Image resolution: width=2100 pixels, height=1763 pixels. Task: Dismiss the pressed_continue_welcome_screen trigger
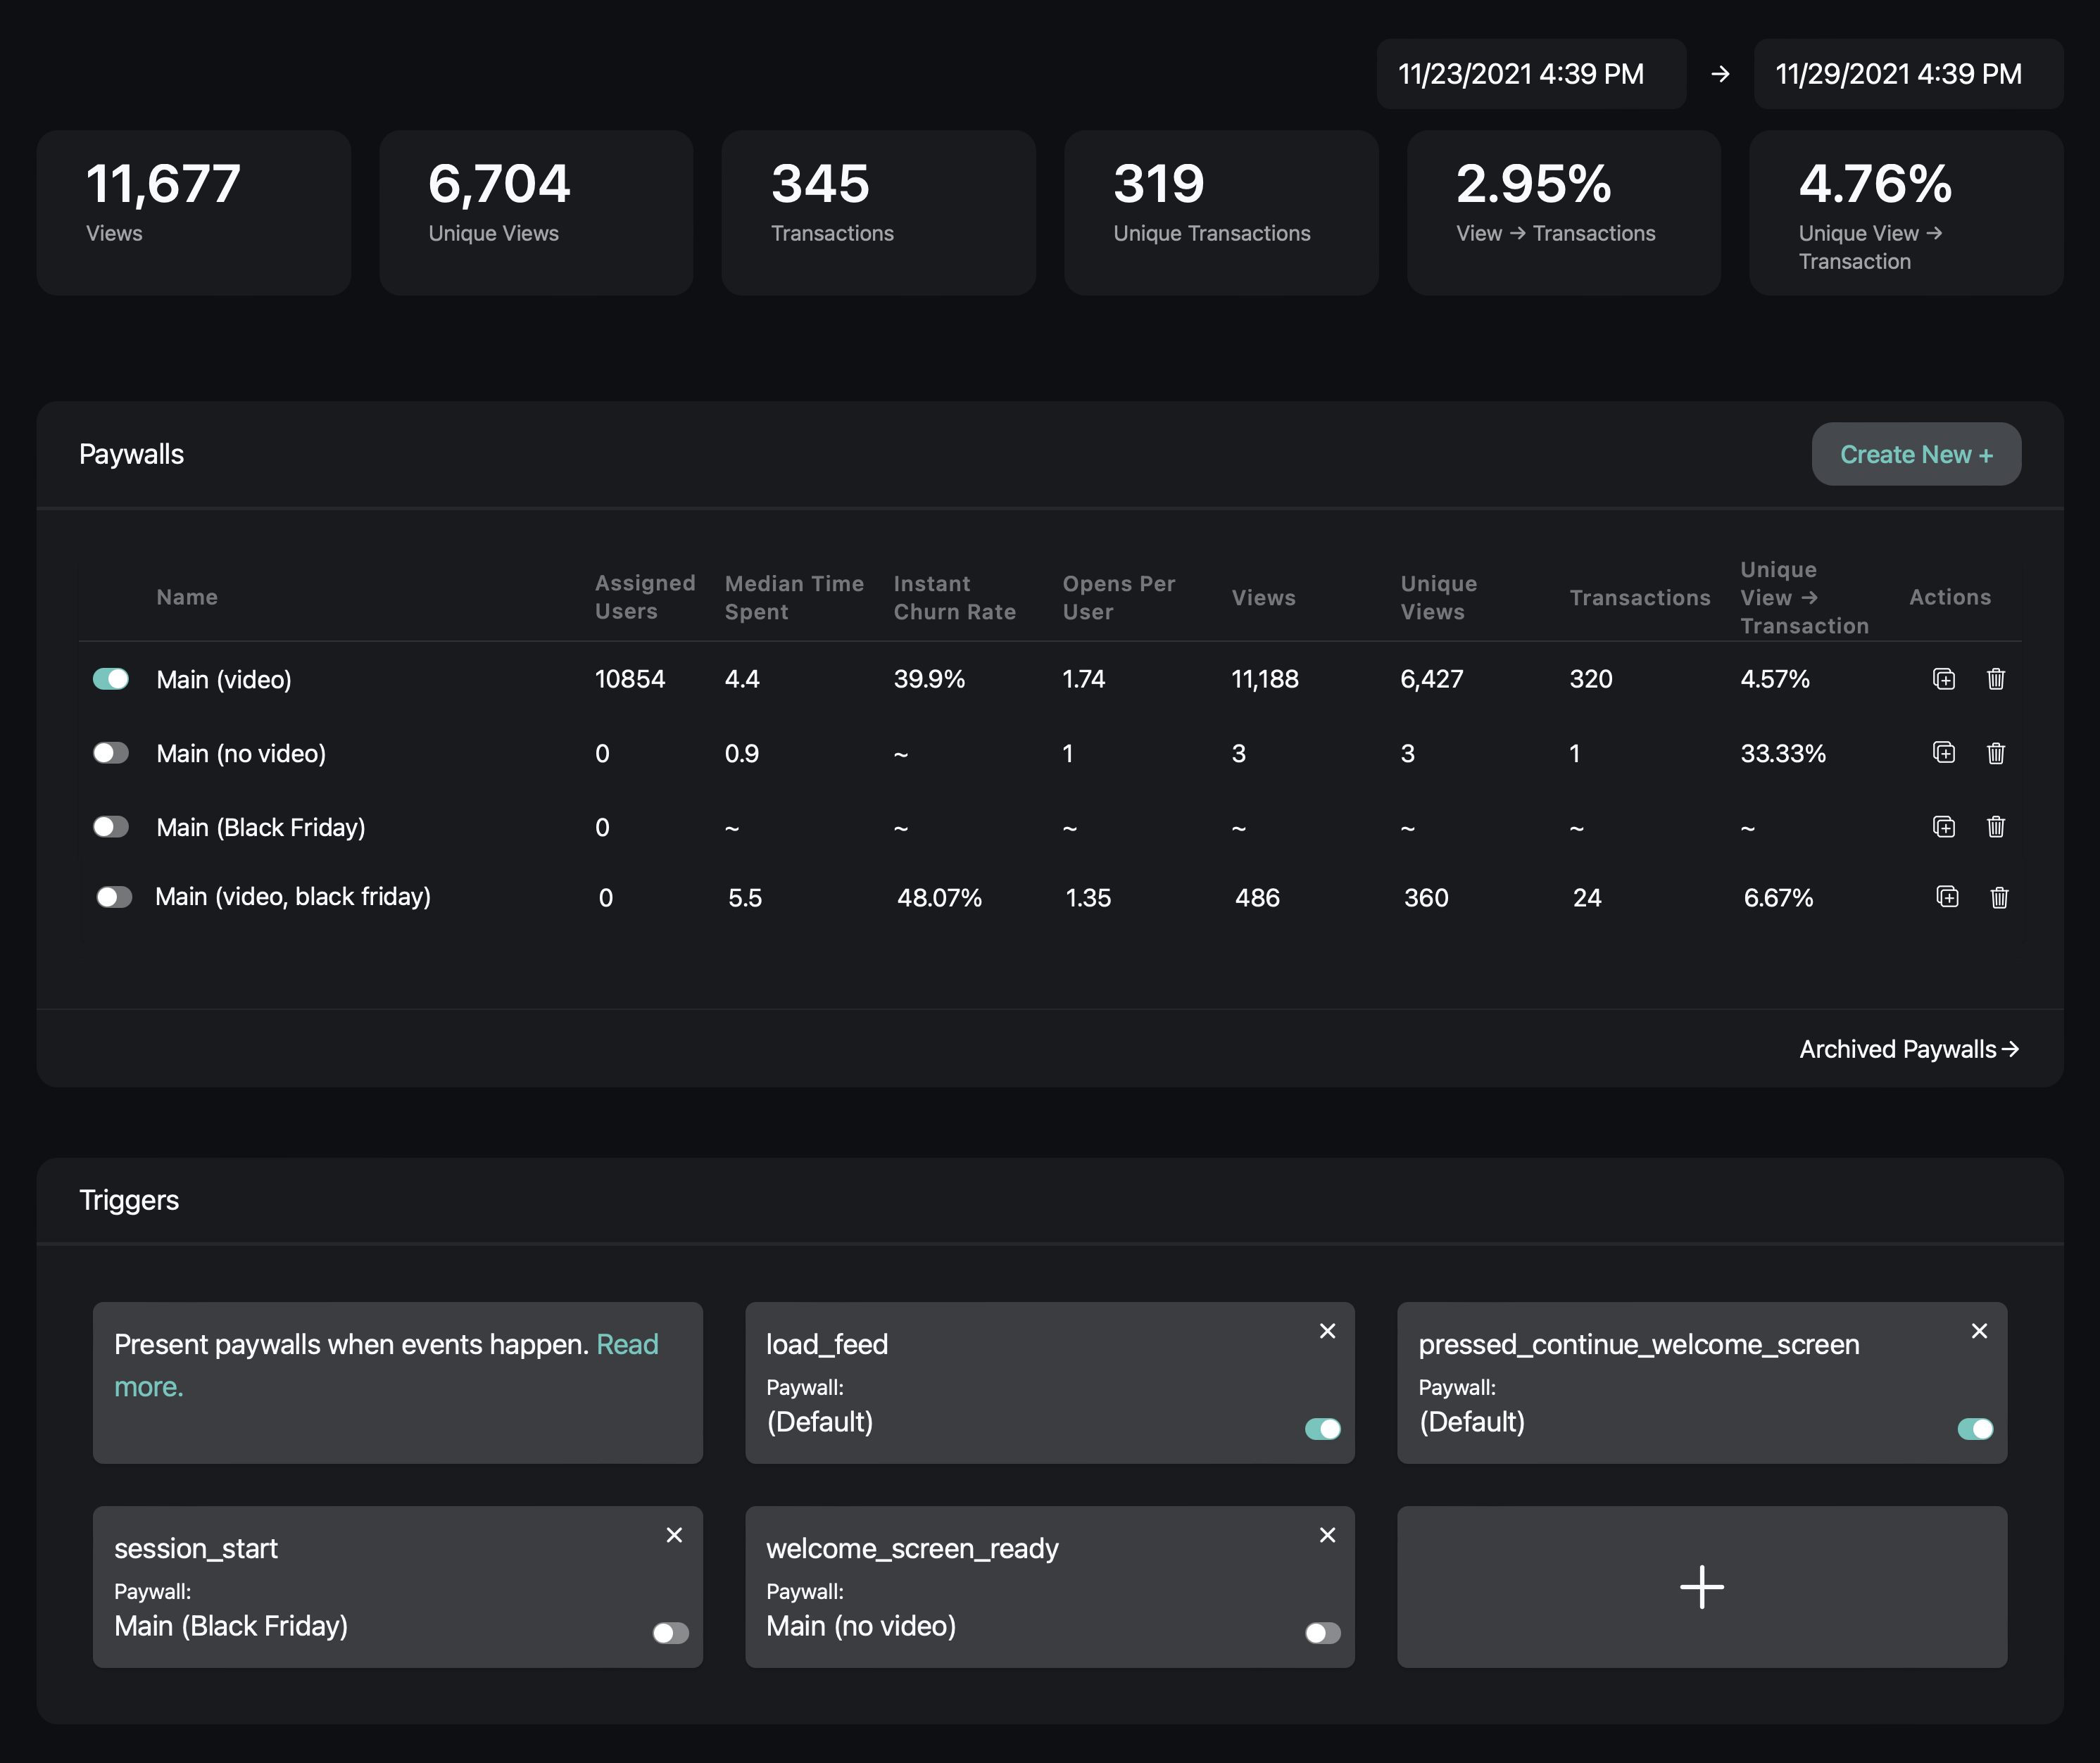(x=1979, y=1331)
